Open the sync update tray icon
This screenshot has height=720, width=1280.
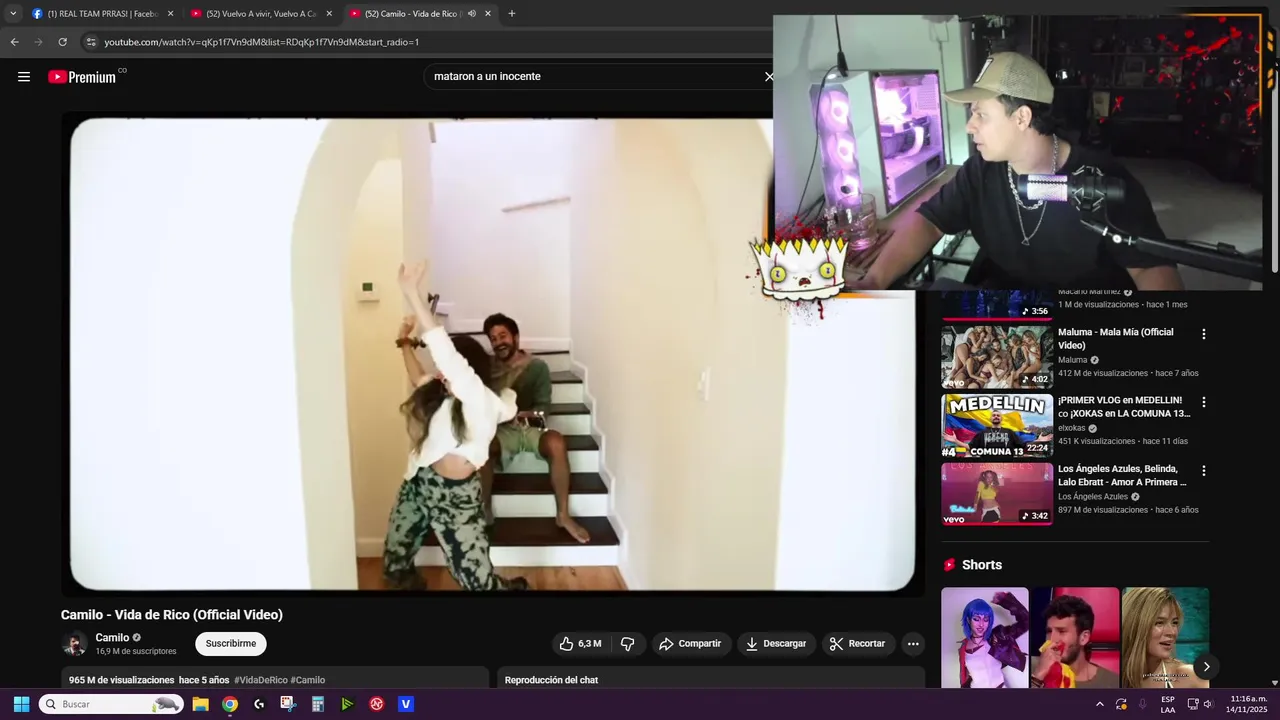(x=1121, y=704)
